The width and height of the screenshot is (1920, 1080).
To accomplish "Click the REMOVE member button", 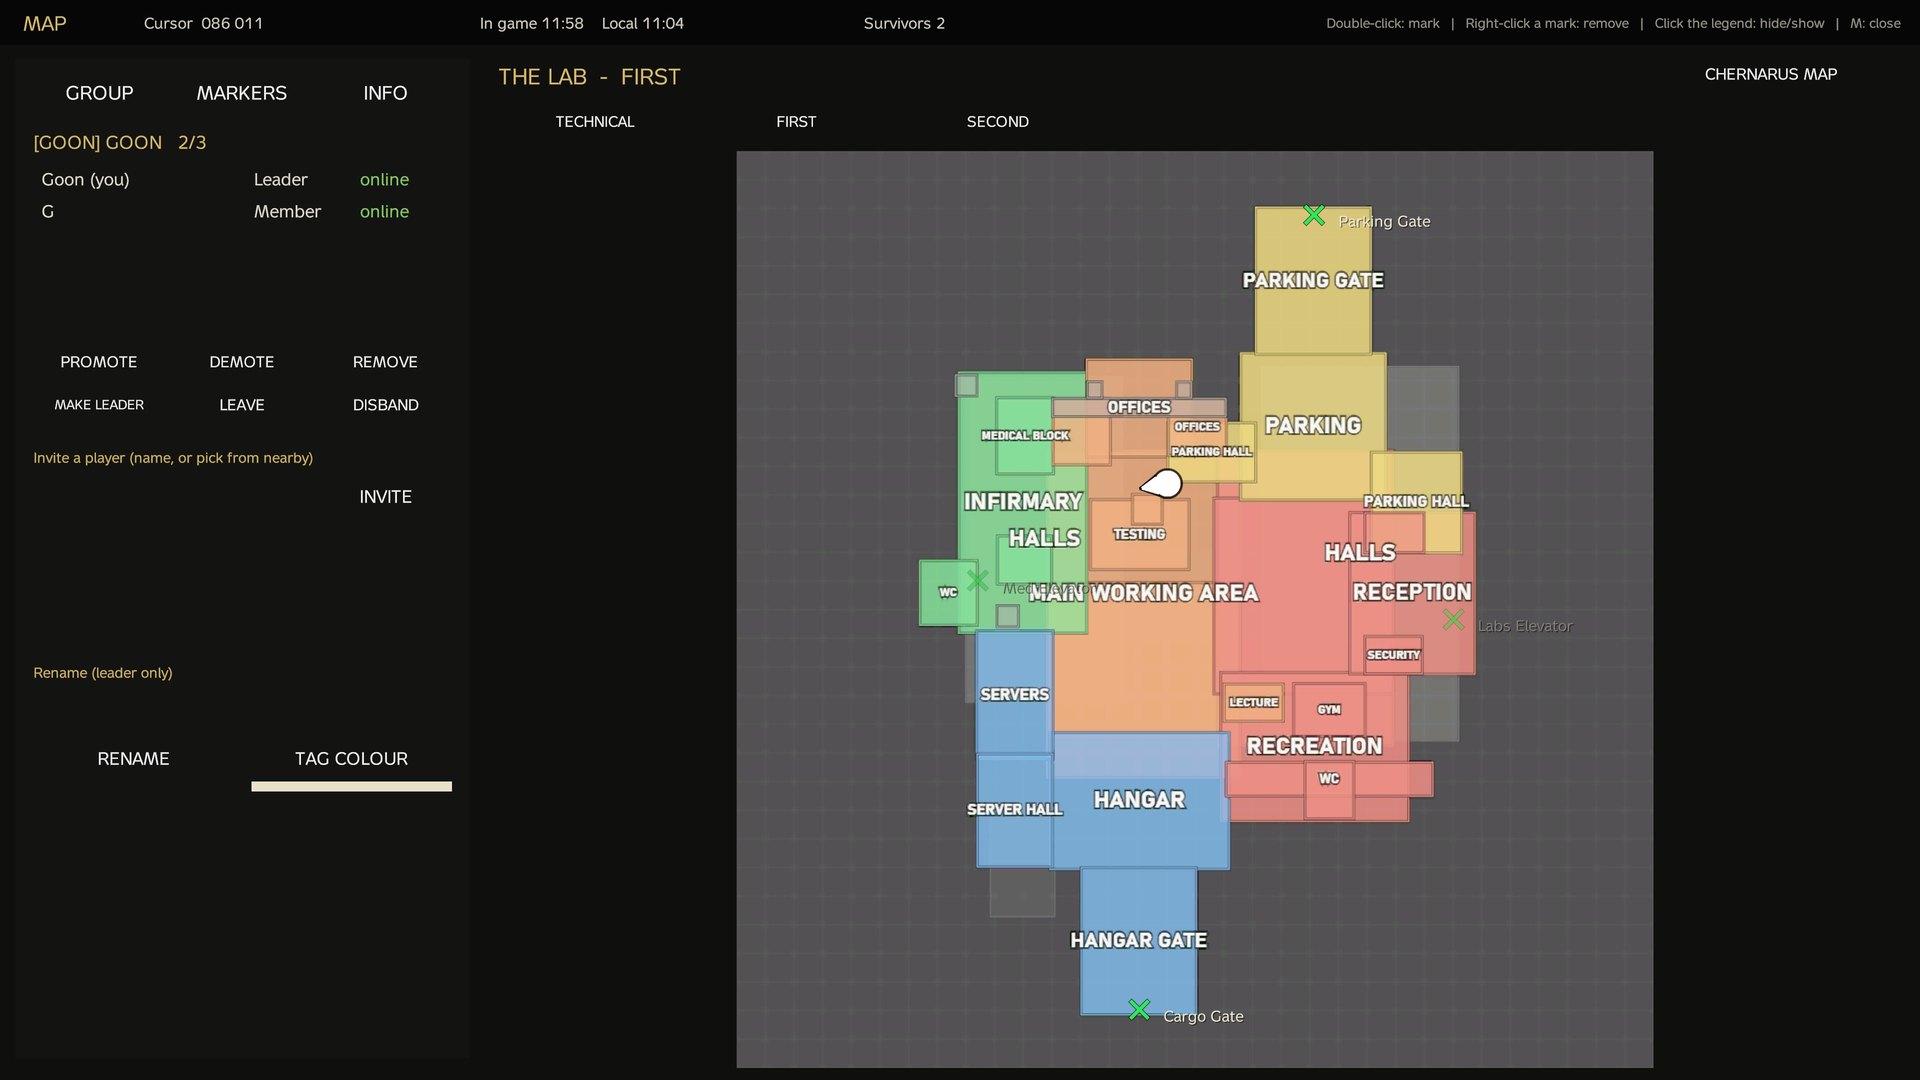I will (385, 362).
